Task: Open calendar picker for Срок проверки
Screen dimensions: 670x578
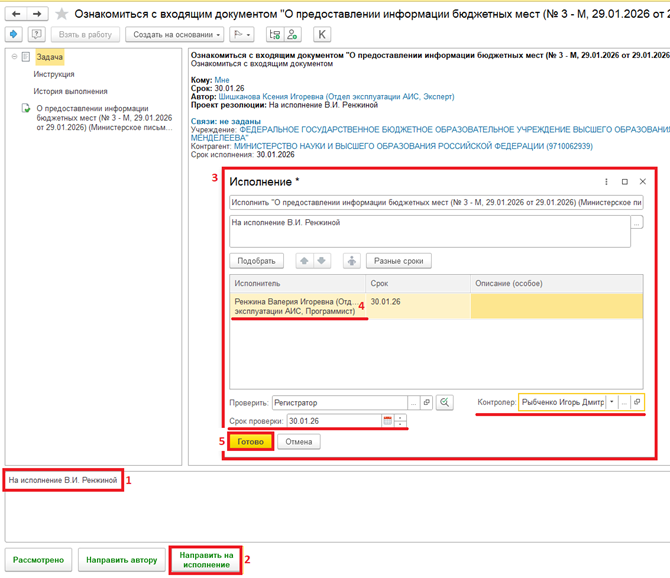Action: click(x=388, y=421)
